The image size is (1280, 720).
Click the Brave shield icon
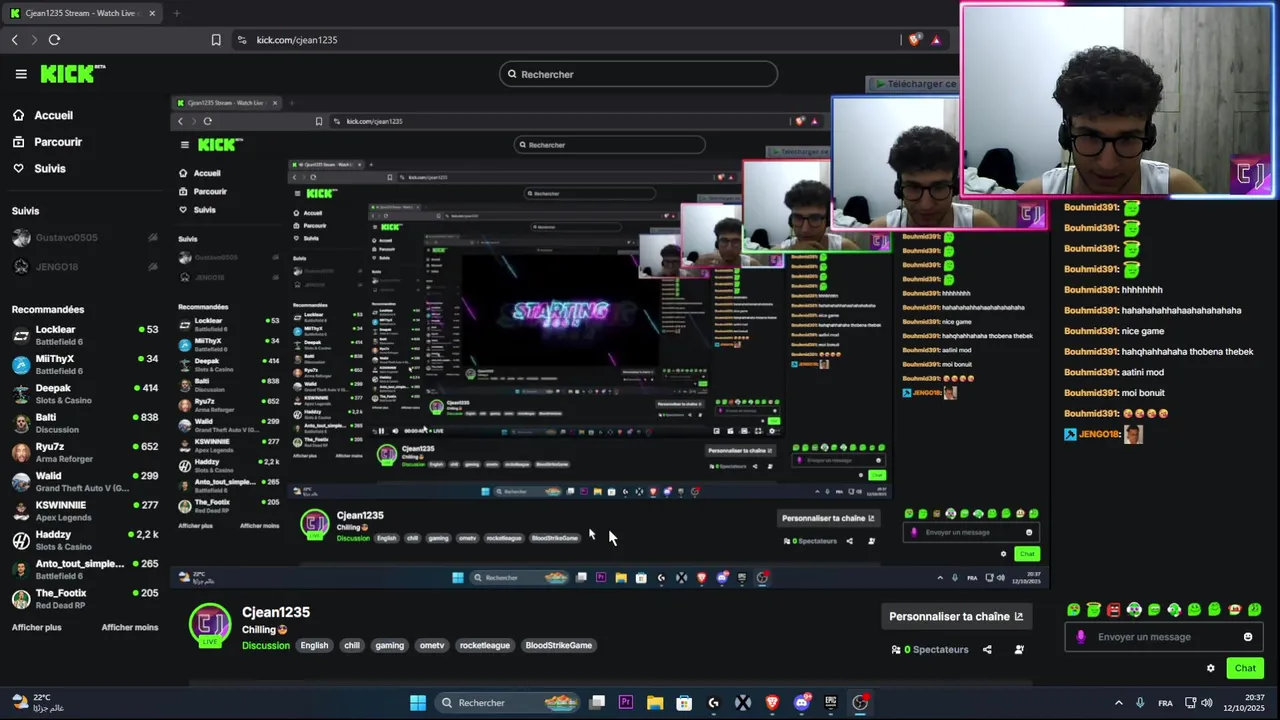[914, 40]
